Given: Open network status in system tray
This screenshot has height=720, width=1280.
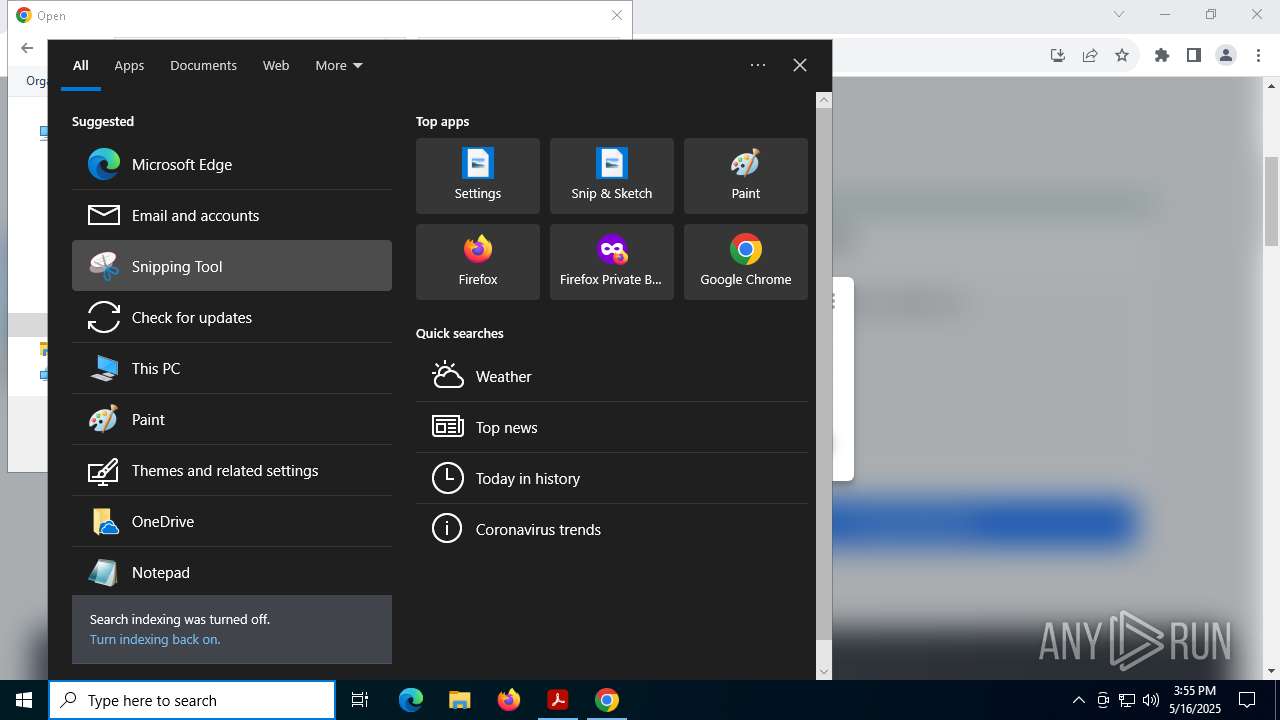Looking at the screenshot, I should pyautogui.click(x=1127, y=700).
